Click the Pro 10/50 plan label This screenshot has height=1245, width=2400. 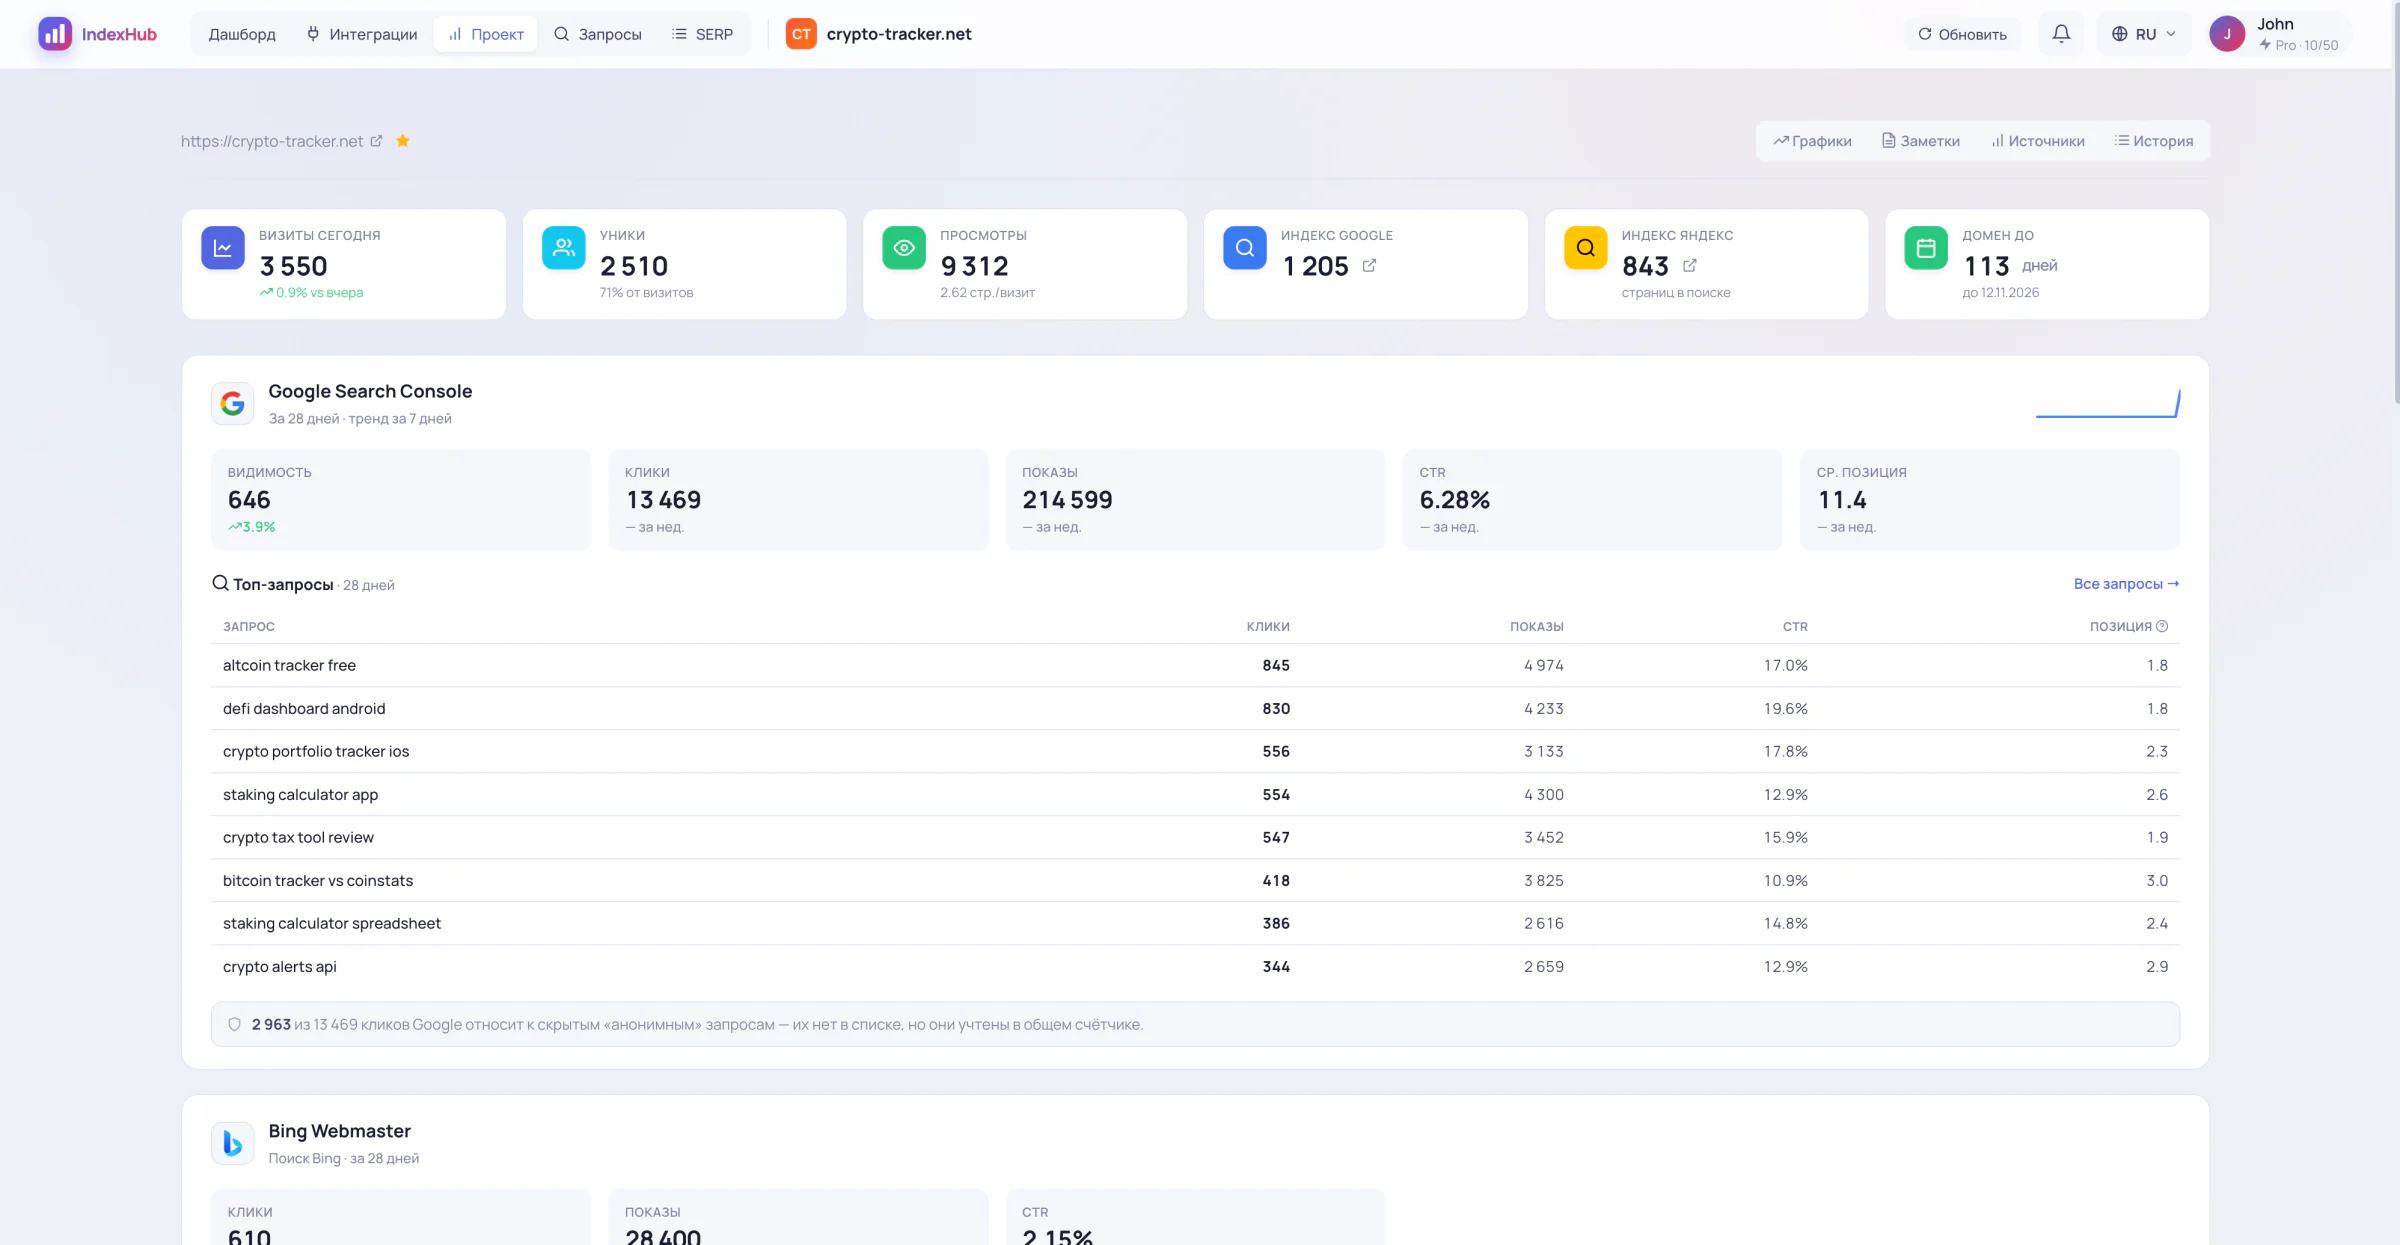2299,45
